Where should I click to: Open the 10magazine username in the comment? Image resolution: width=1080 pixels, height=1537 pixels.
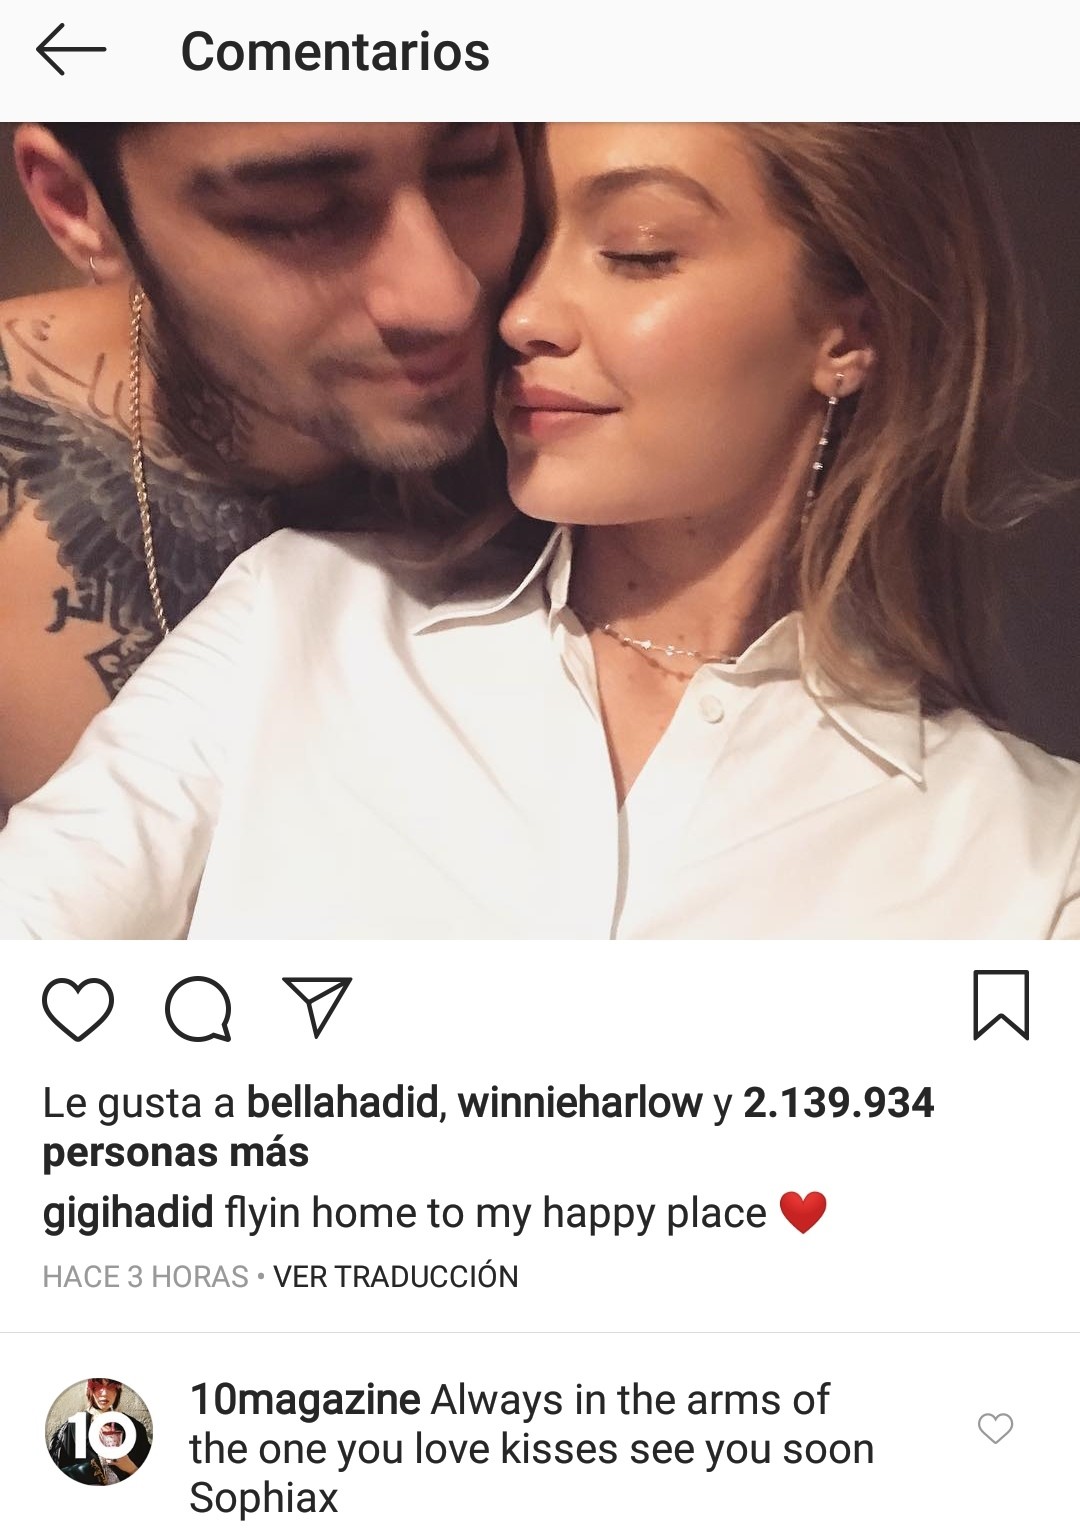point(305,1400)
